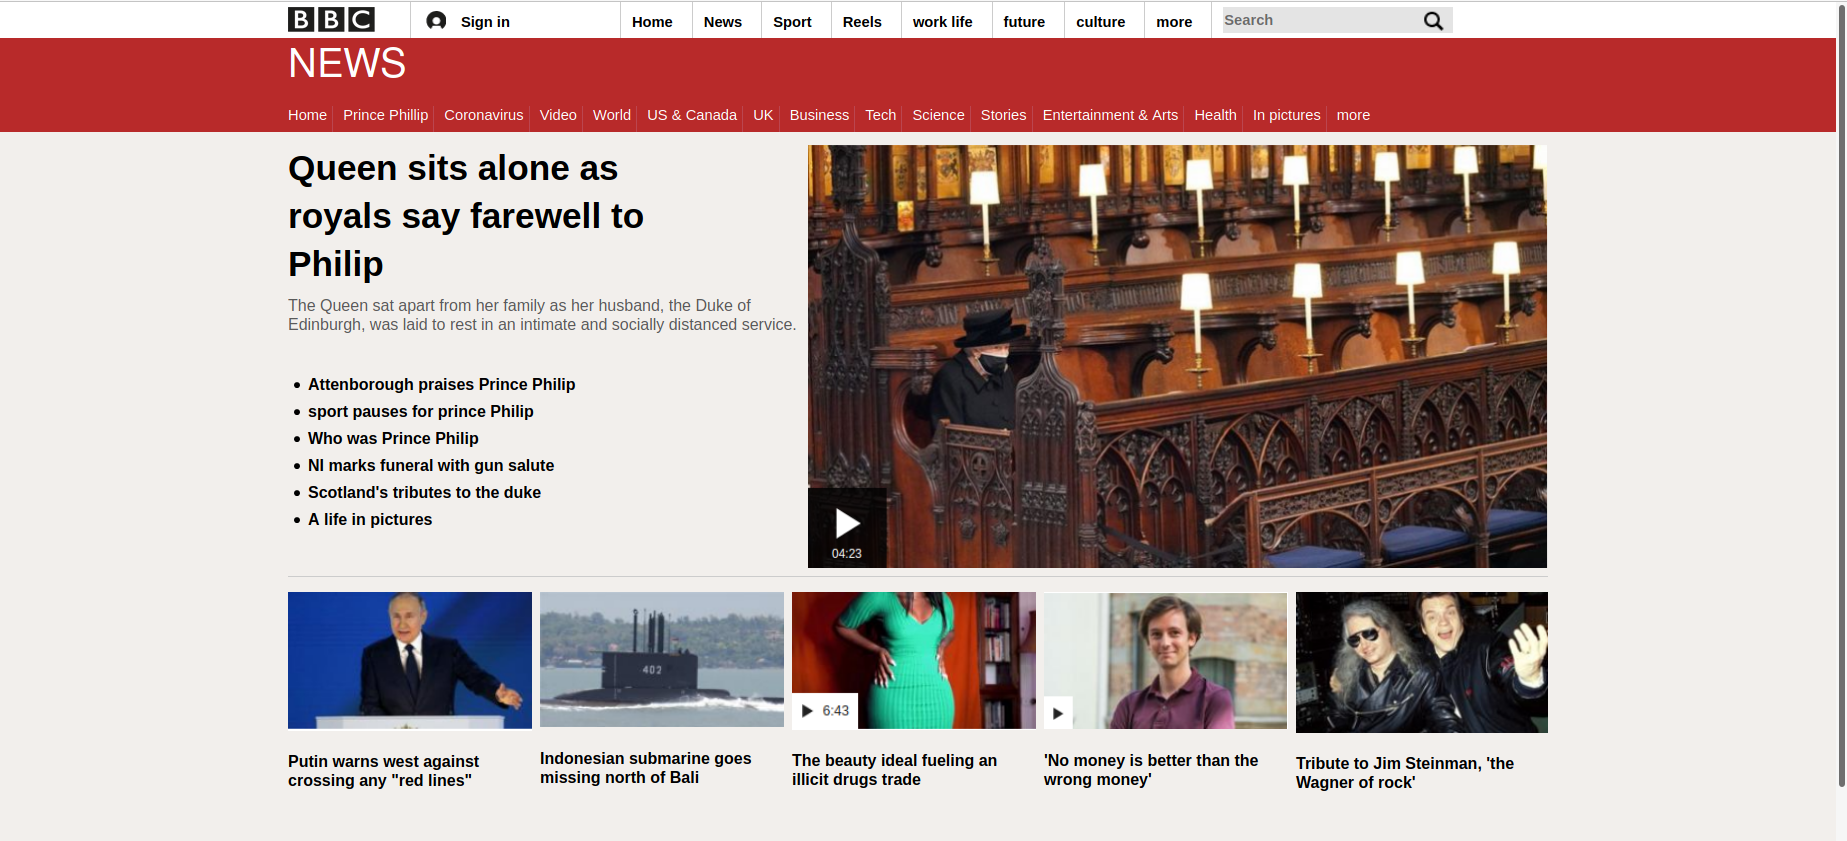Open sport pauses for prince Philip

(420, 411)
